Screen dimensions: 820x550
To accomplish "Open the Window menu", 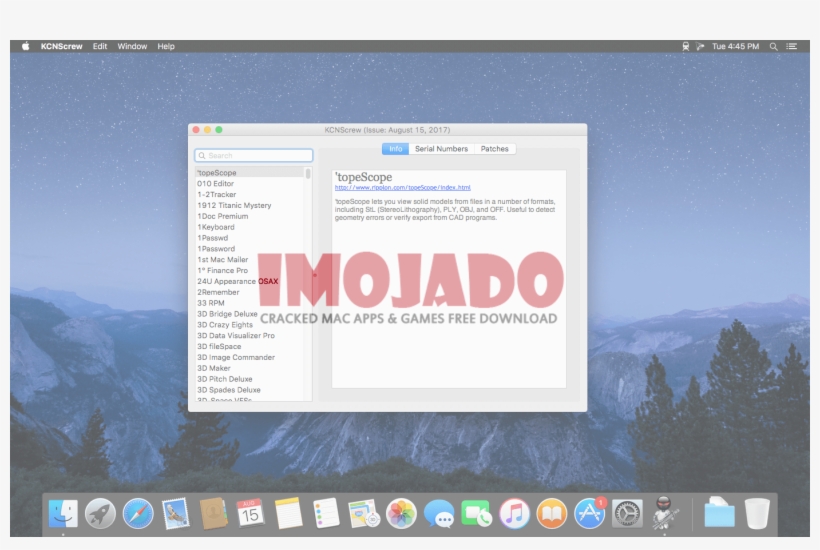I will click(x=132, y=46).
